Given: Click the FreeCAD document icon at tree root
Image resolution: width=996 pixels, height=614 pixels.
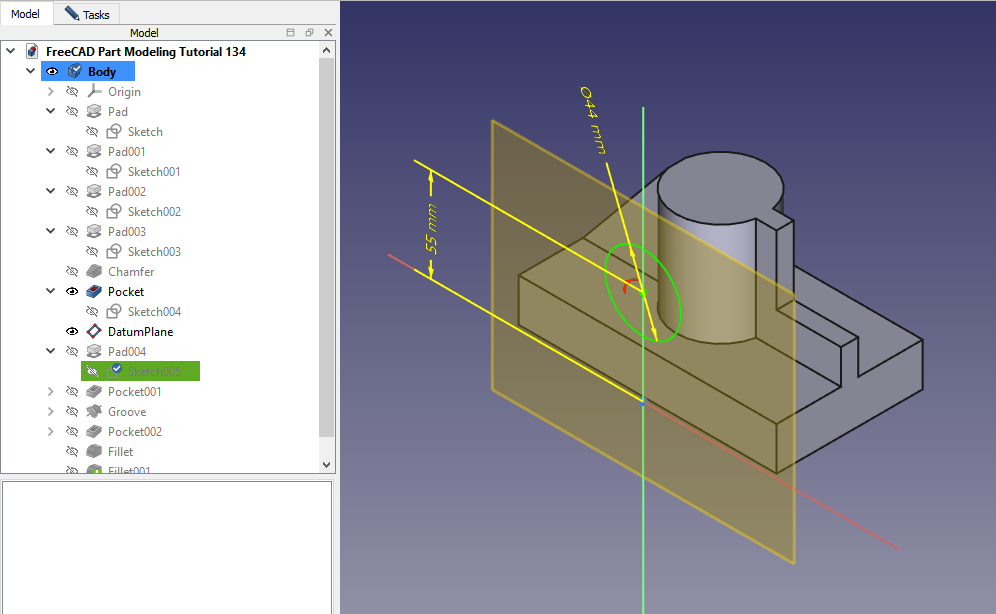Looking at the screenshot, I should [32, 51].
